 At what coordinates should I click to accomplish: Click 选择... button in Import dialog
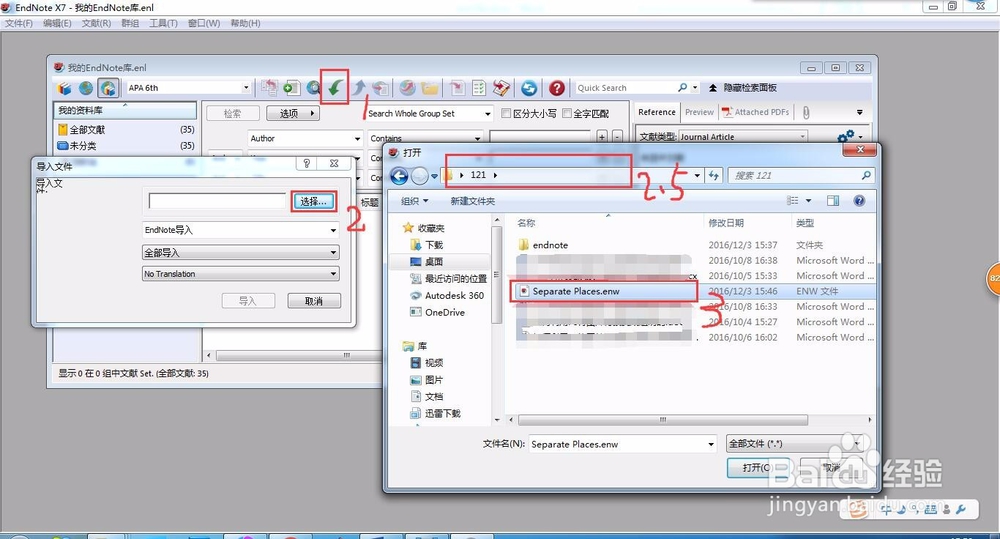(313, 202)
